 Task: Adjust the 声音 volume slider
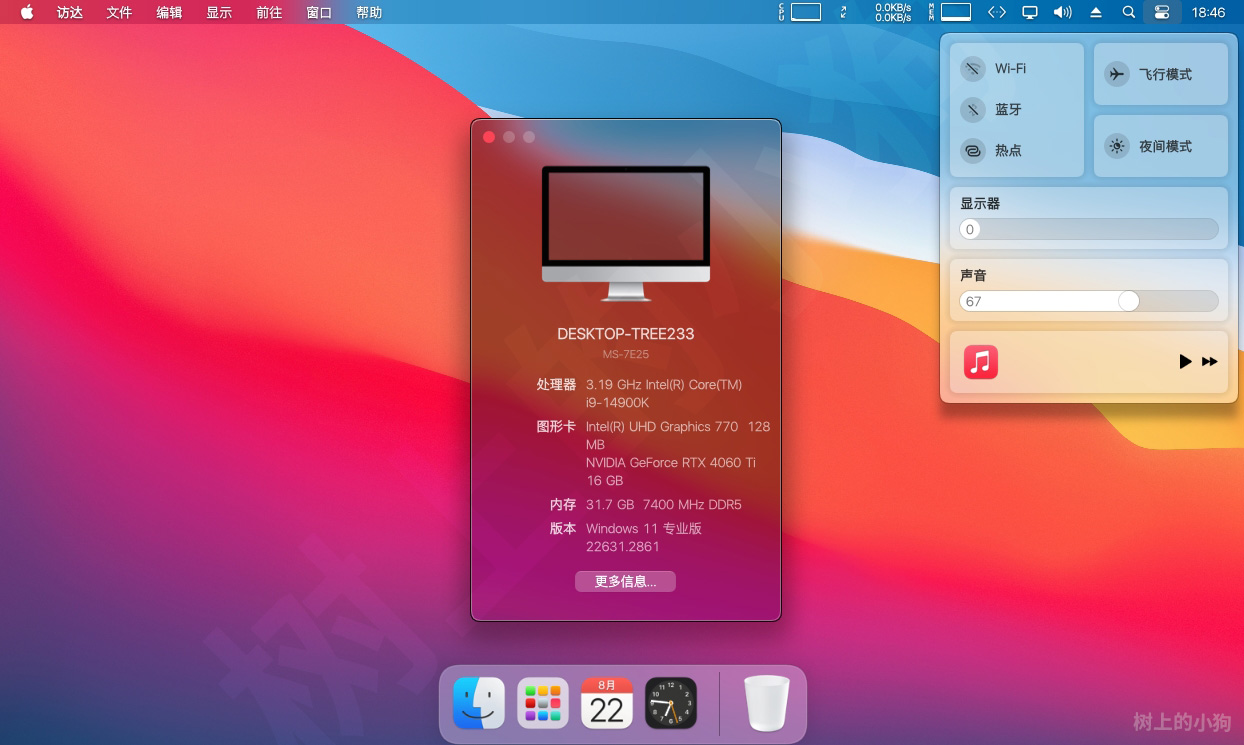(1128, 300)
